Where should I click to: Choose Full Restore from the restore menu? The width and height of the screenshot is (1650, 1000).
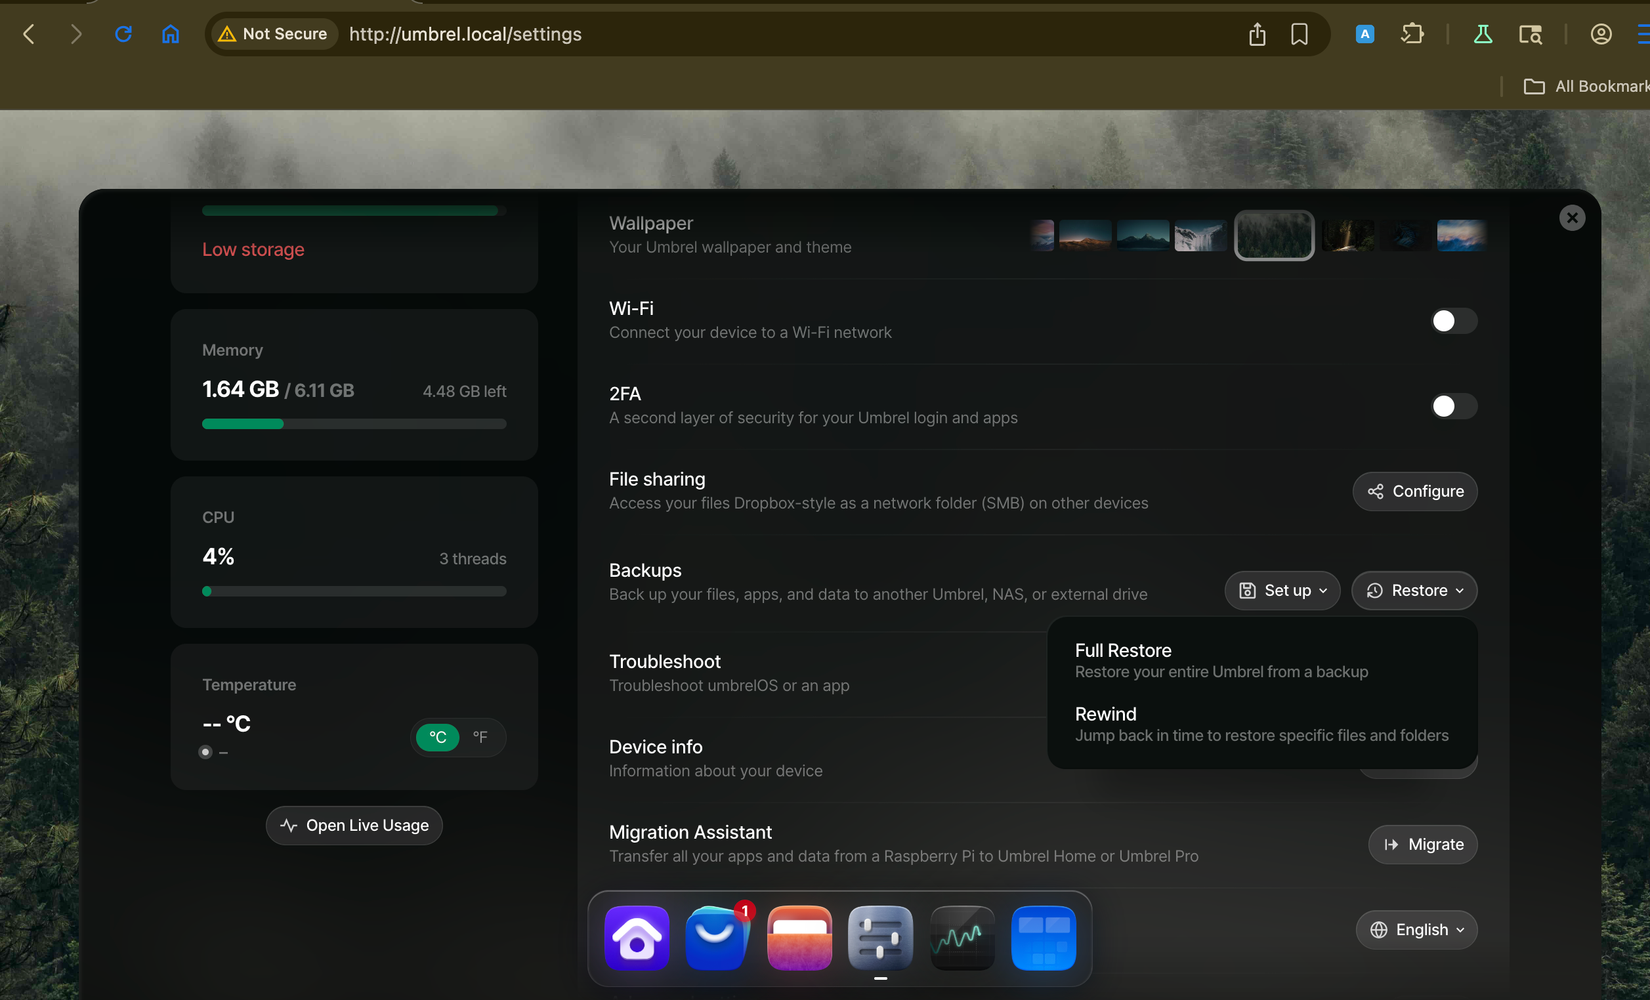click(x=1262, y=660)
